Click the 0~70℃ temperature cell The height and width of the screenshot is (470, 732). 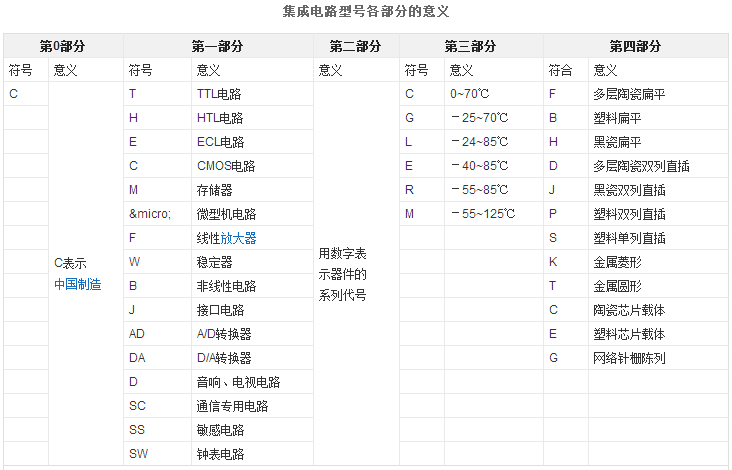(x=494, y=94)
